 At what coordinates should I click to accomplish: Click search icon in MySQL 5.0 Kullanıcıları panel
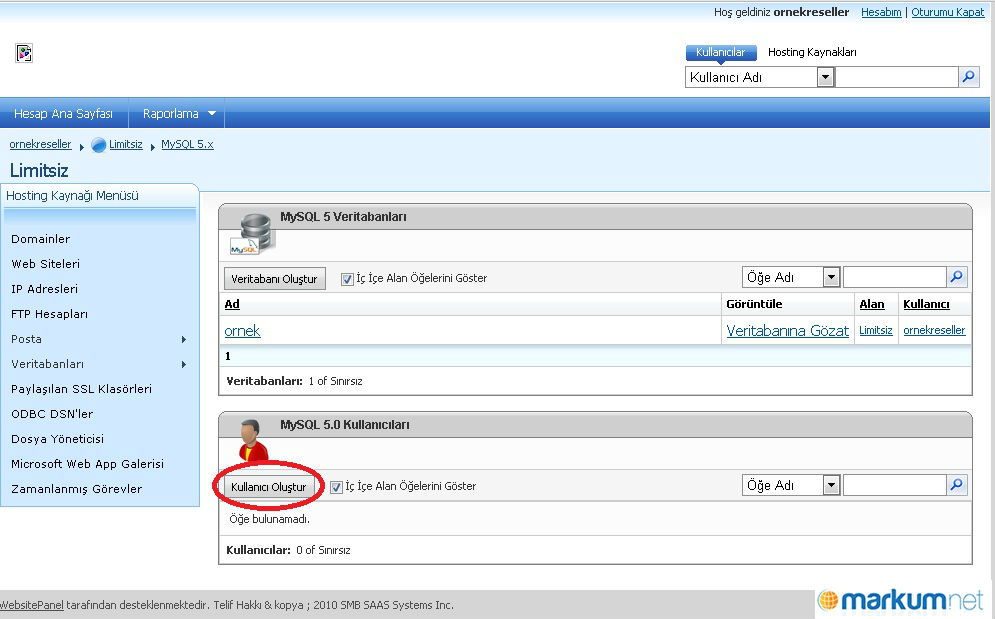(957, 485)
